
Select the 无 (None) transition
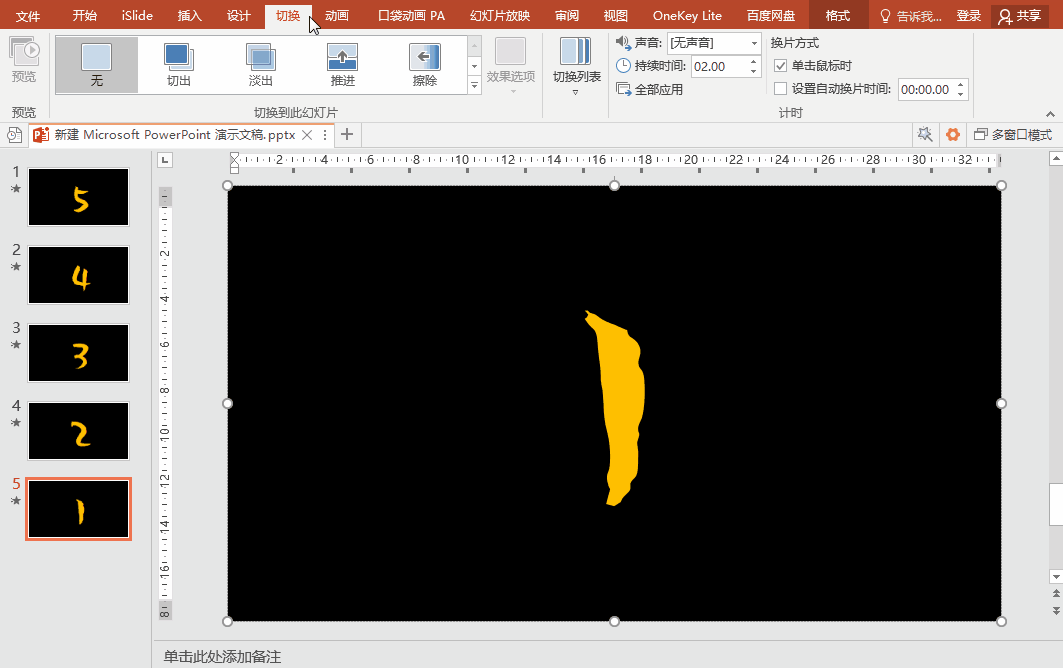click(x=97, y=65)
